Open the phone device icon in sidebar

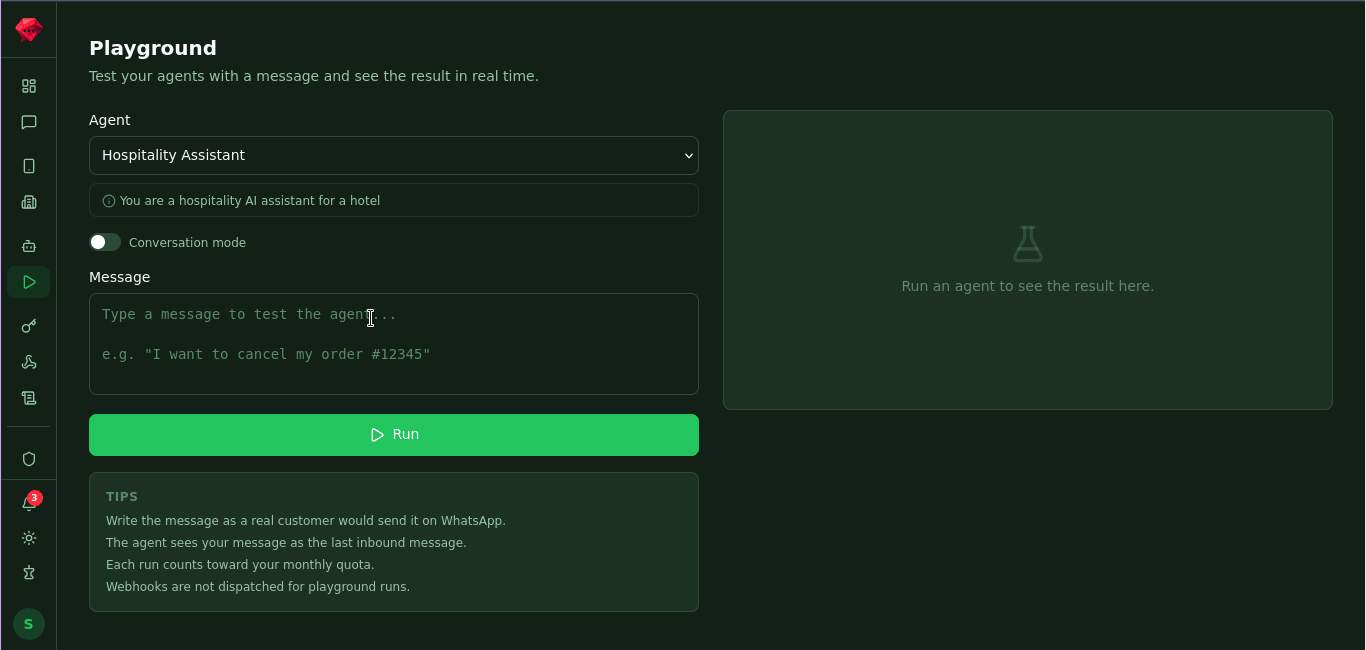pos(29,166)
